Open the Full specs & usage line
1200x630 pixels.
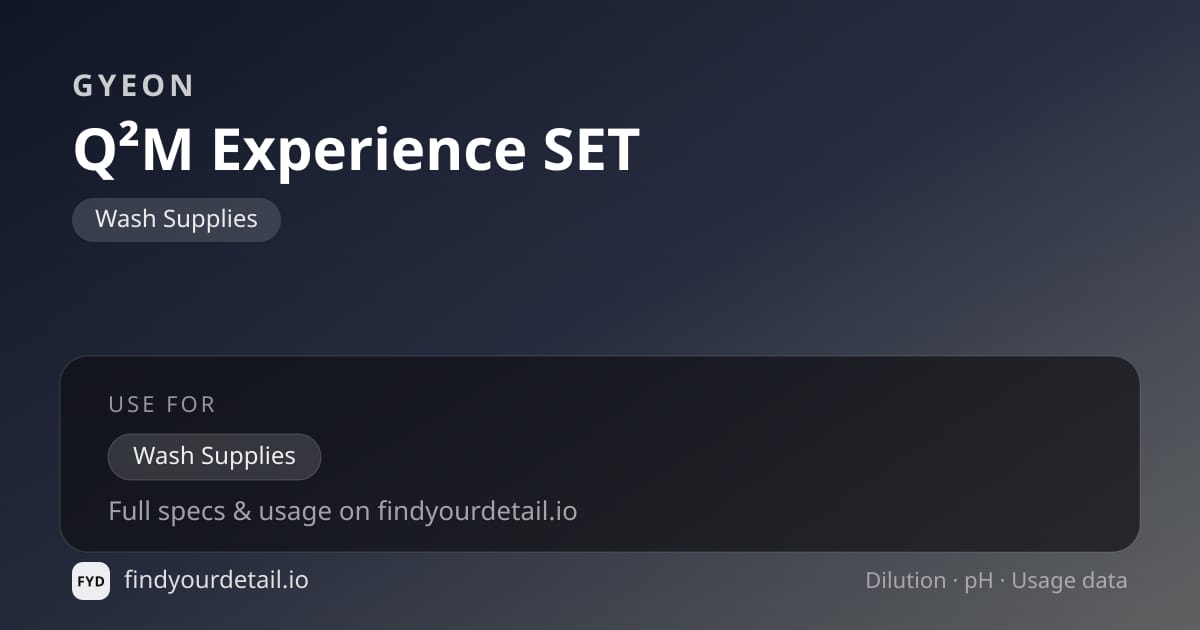[343, 511]
